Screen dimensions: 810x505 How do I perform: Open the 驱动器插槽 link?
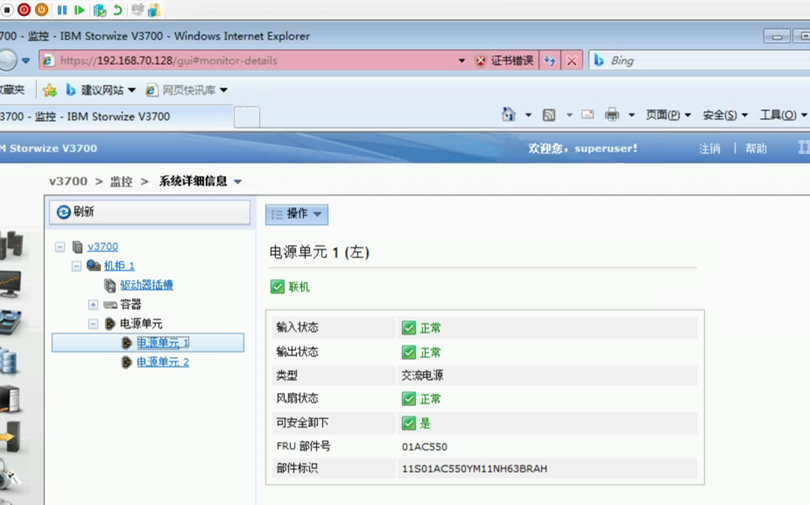coord(146,286)
